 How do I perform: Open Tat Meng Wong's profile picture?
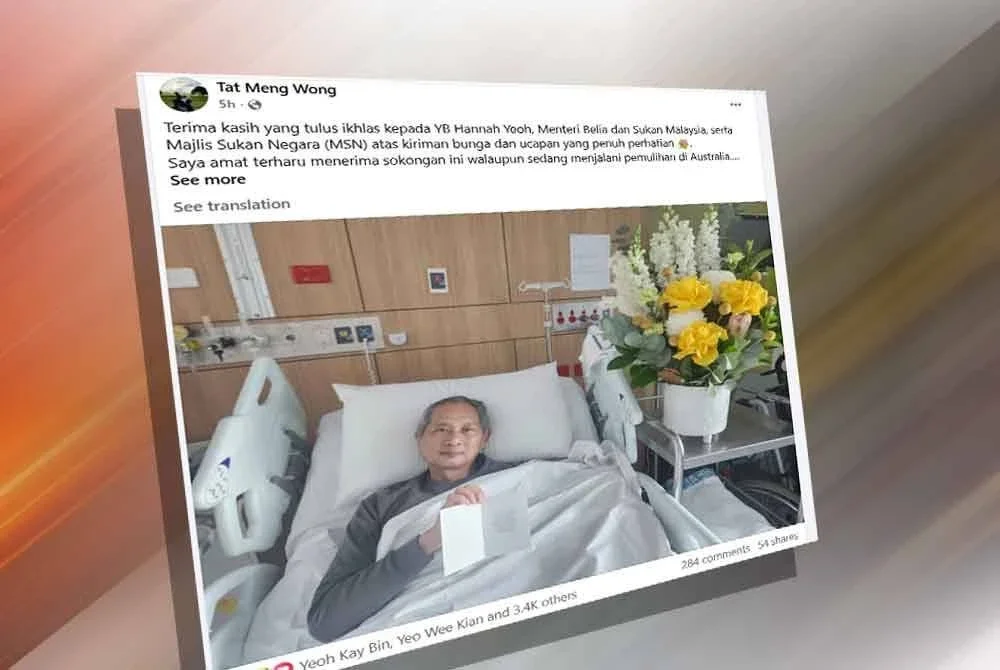[x=183, y=94]
